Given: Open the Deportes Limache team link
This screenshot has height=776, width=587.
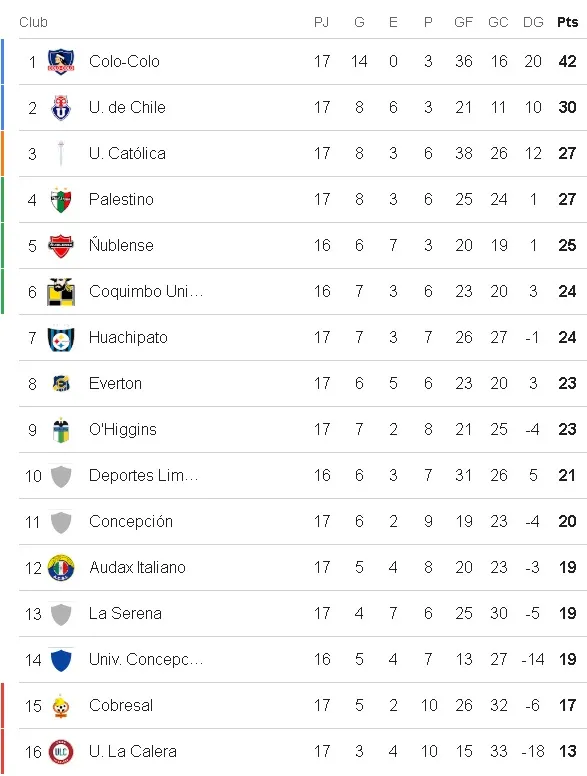Looking at the screenshot, I should pos(144,476).
